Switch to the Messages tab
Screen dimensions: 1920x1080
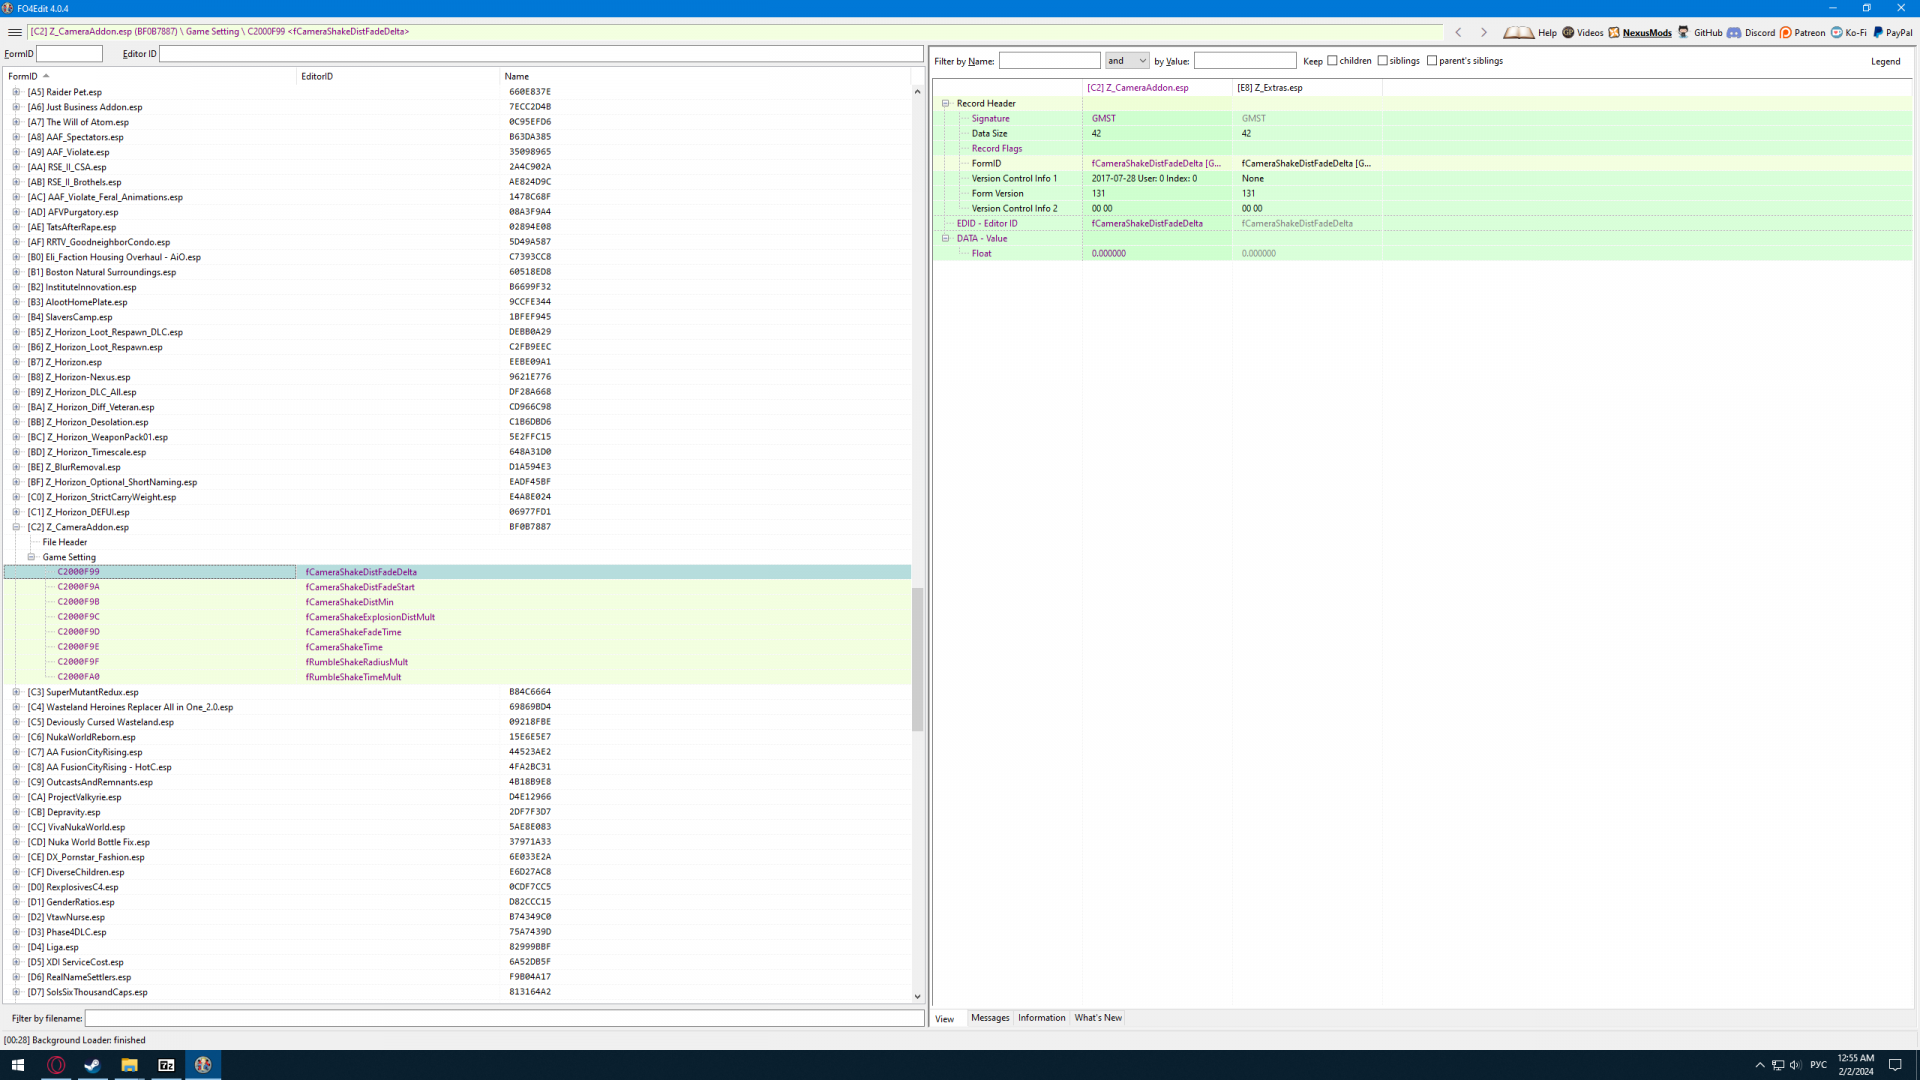point(990,1018)
